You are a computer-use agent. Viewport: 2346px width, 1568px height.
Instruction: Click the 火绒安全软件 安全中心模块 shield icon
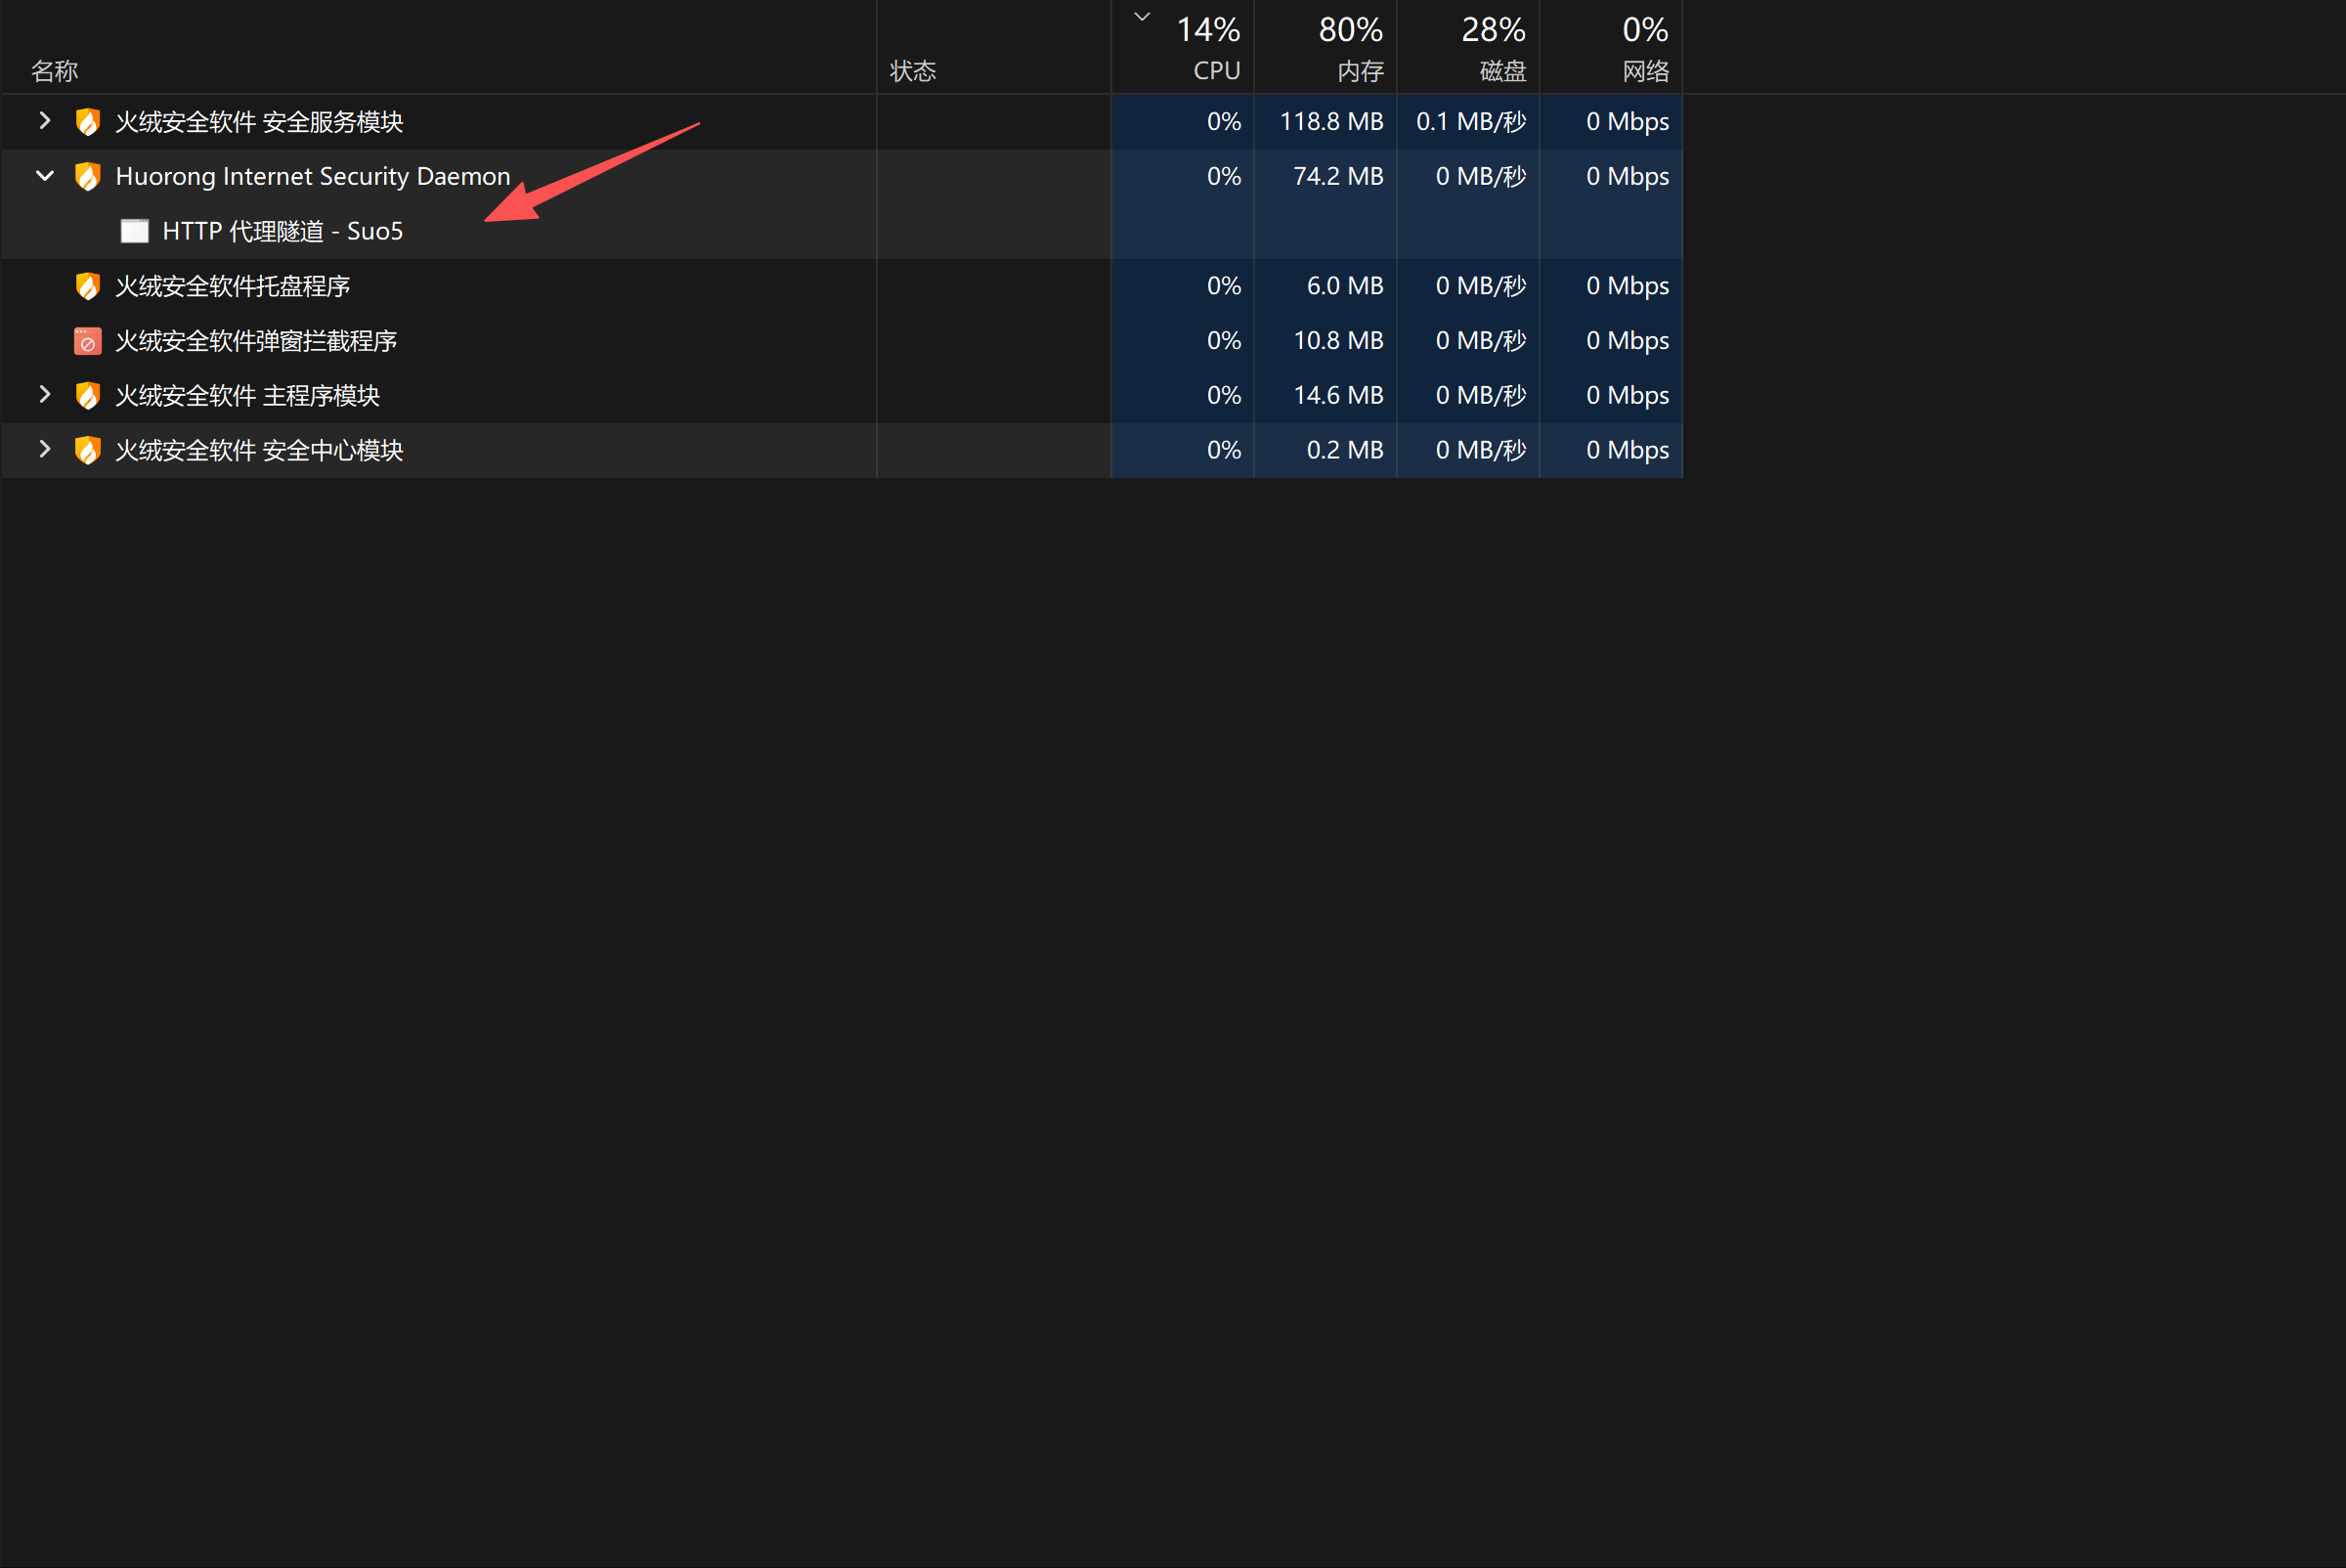tap(88, 450)
